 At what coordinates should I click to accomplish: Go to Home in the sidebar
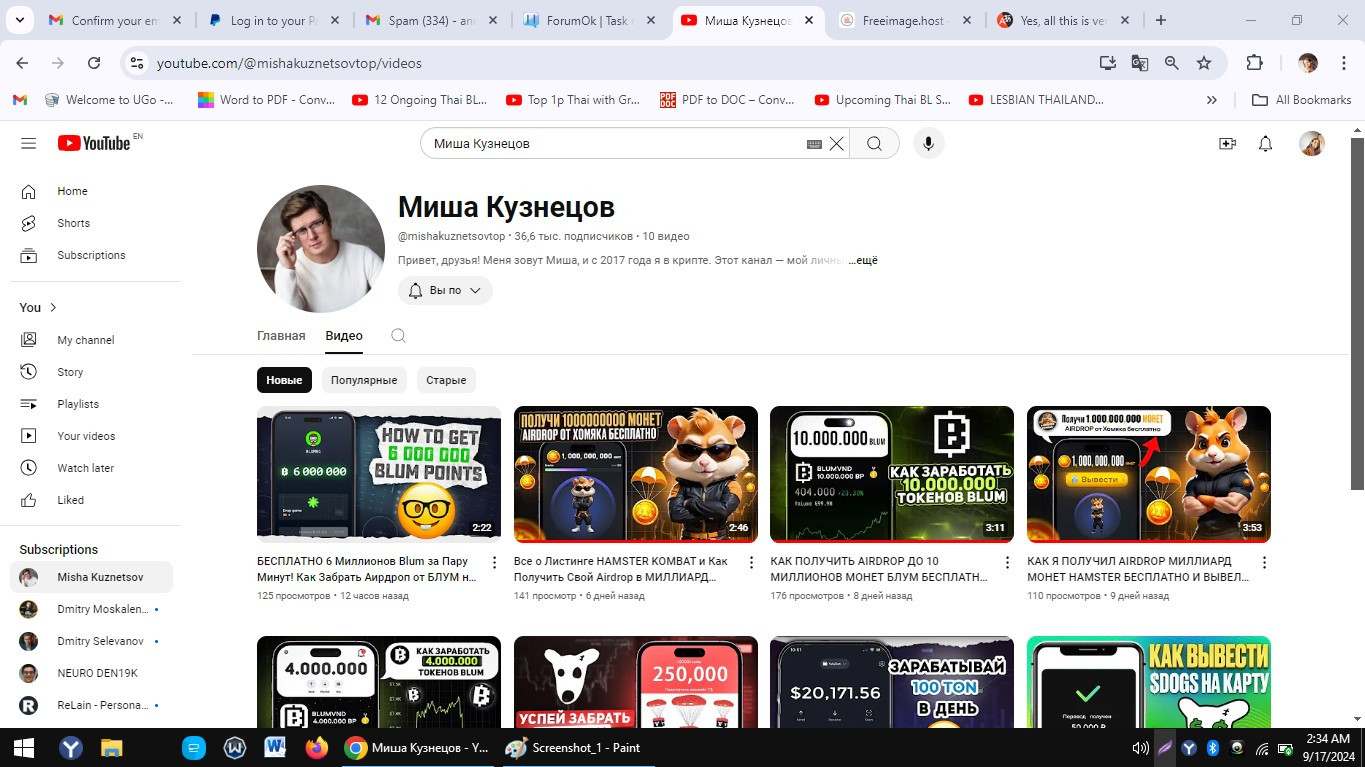coord(91,191)
